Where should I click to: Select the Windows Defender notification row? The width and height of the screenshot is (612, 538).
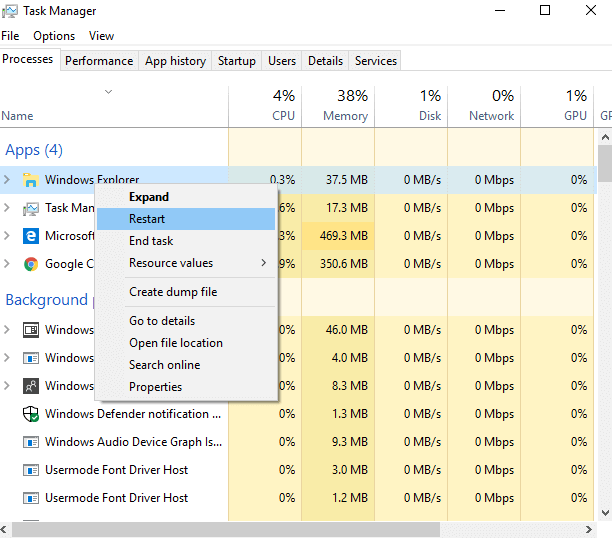pos(298,414)
